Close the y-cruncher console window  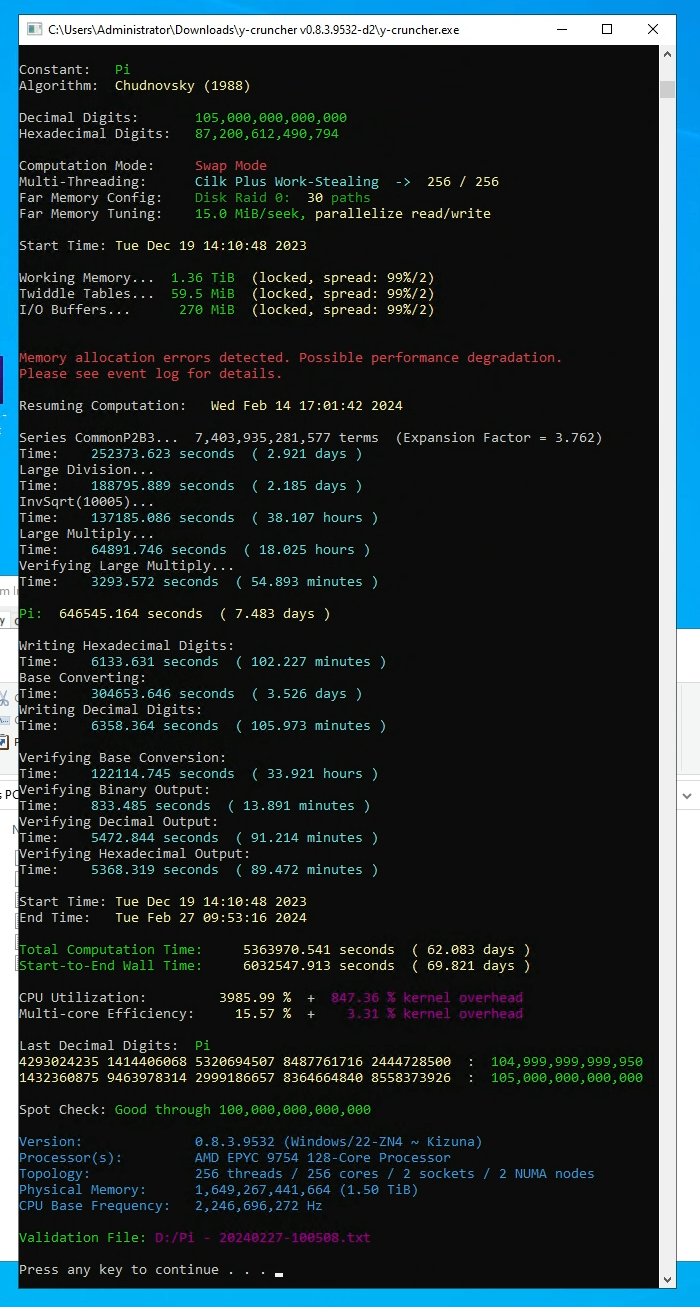(654, 30)
